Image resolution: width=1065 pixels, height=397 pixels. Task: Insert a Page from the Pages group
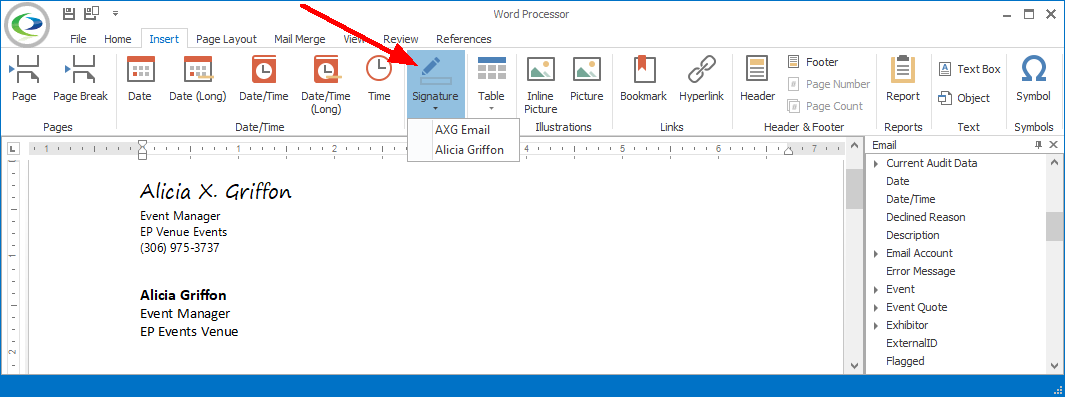tap(24, 79)
